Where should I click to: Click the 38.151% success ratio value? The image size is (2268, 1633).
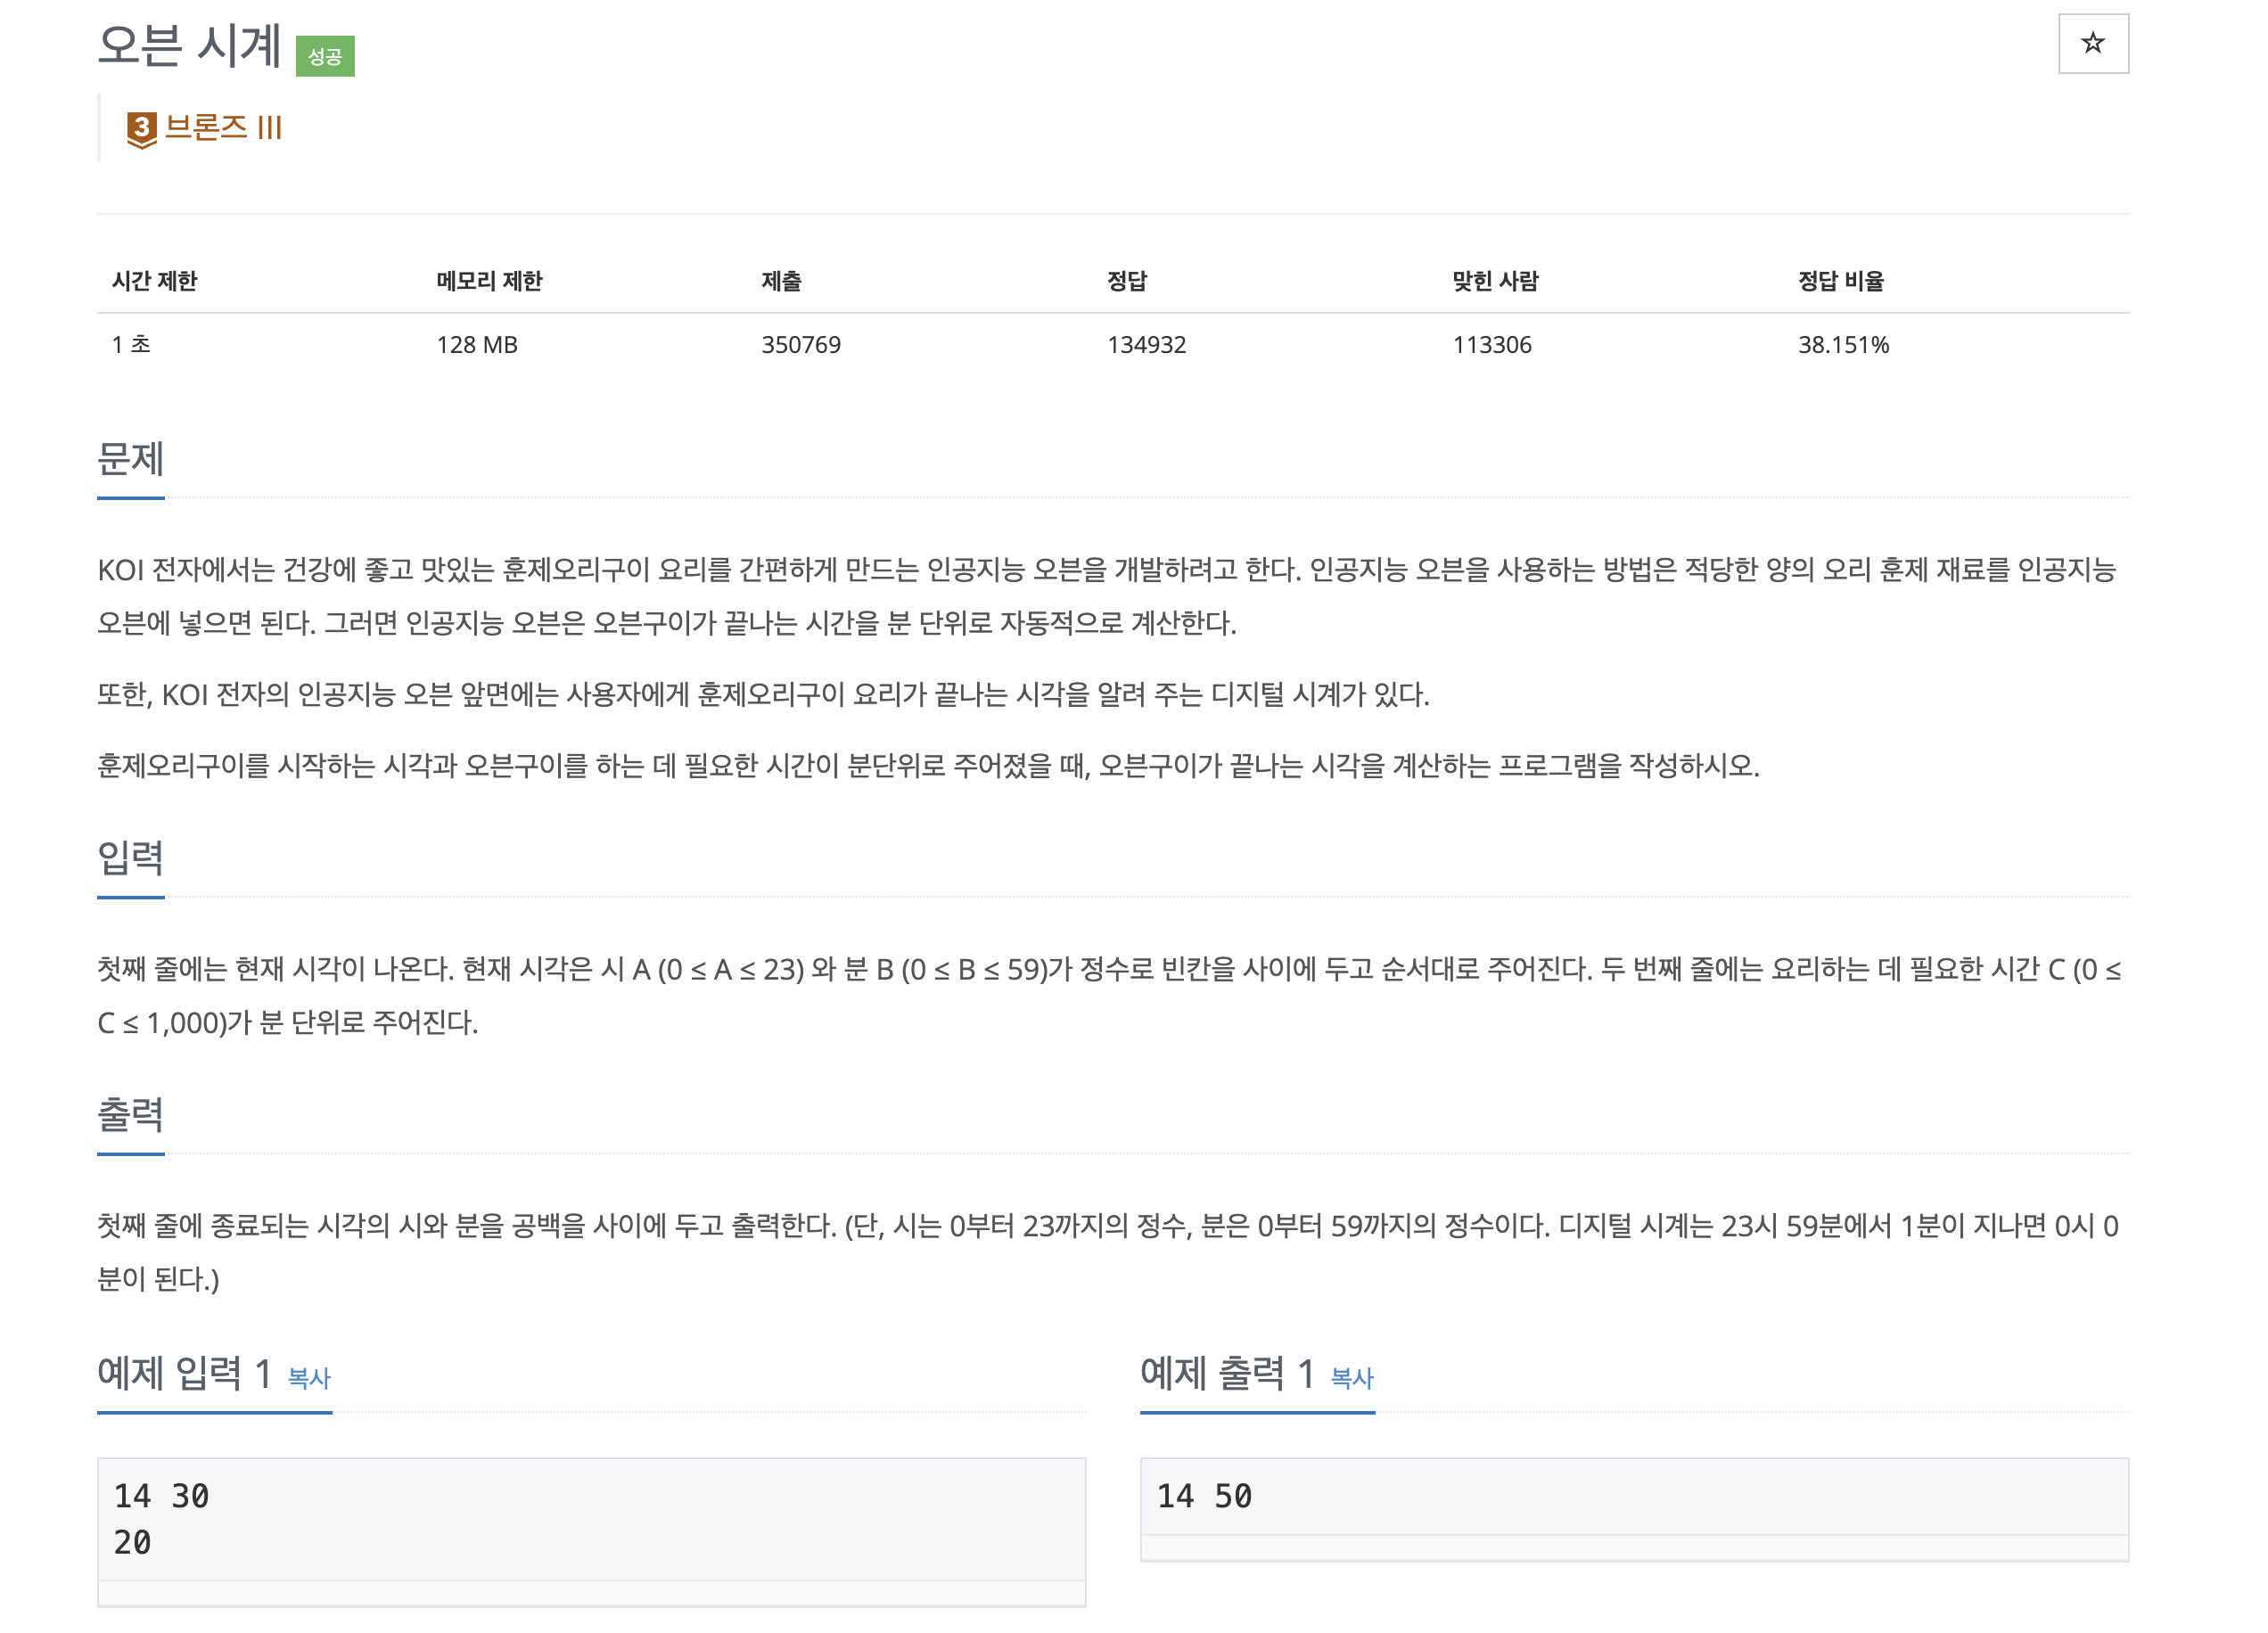pyautogui.click(x=1843, y=345)
